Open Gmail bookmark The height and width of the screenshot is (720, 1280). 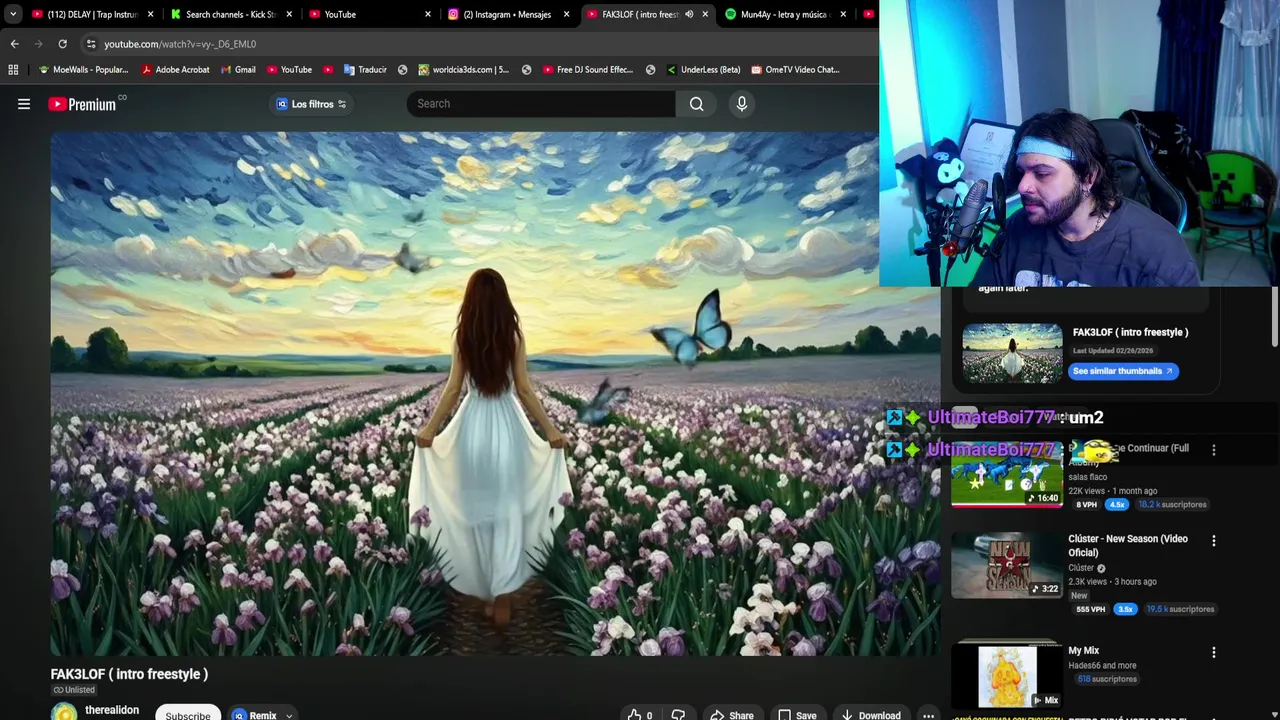coord(238,70)
